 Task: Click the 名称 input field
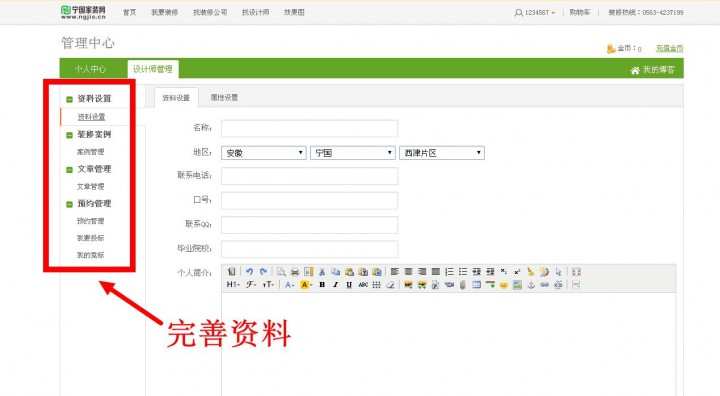[309, 128]
